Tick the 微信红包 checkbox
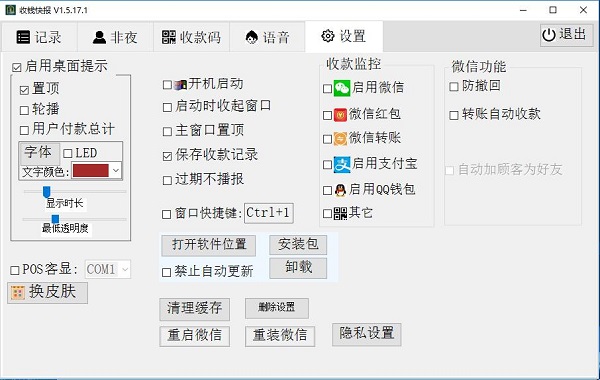The height and width of the screenshot is (380, 600). (x=327, y=115)
